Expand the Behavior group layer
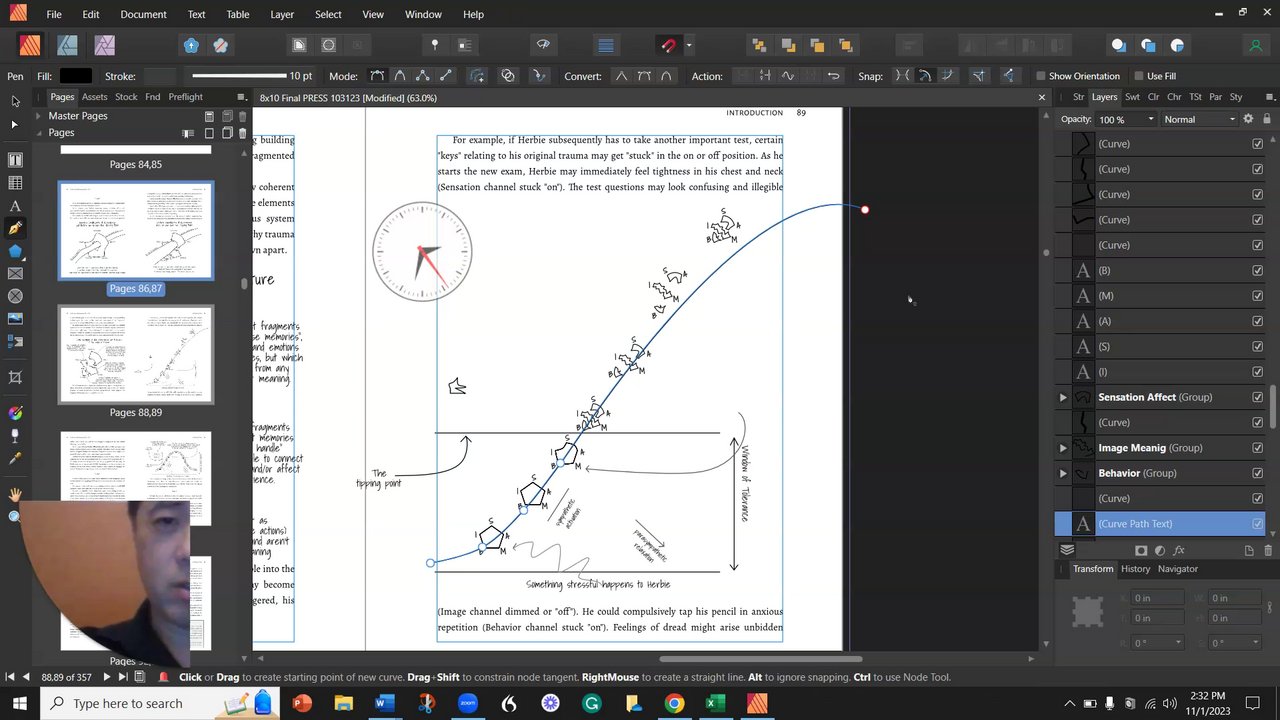The width and height of the screenshot is (1280, 720). (x=1063, y=473)
